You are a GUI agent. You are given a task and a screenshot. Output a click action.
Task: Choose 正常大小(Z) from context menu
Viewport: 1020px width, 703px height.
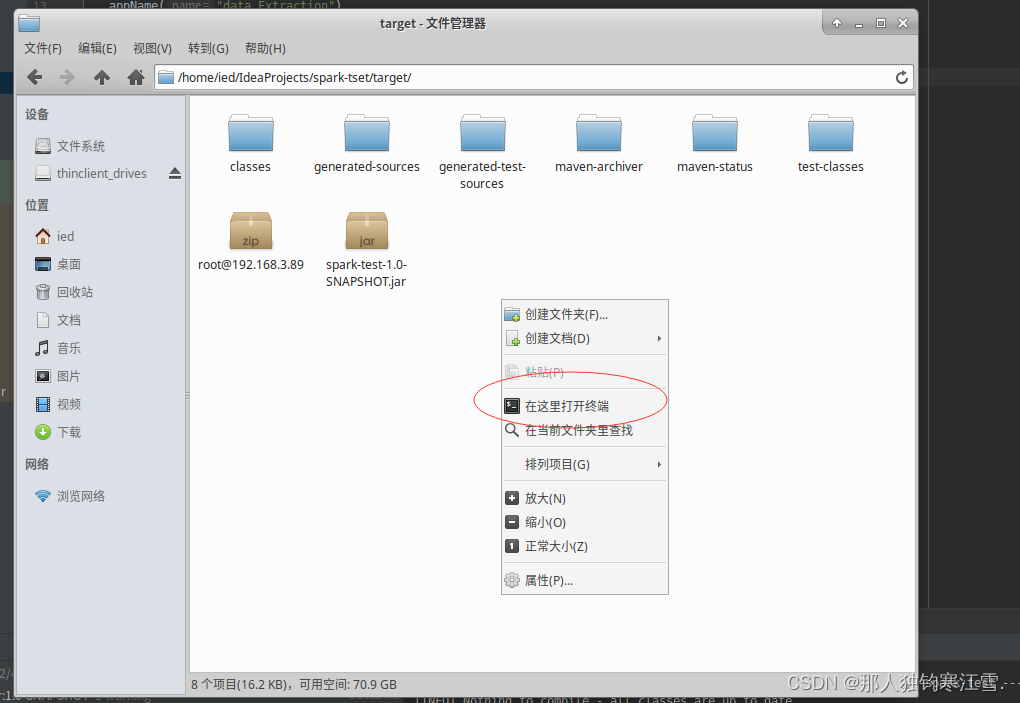point(585,546)
